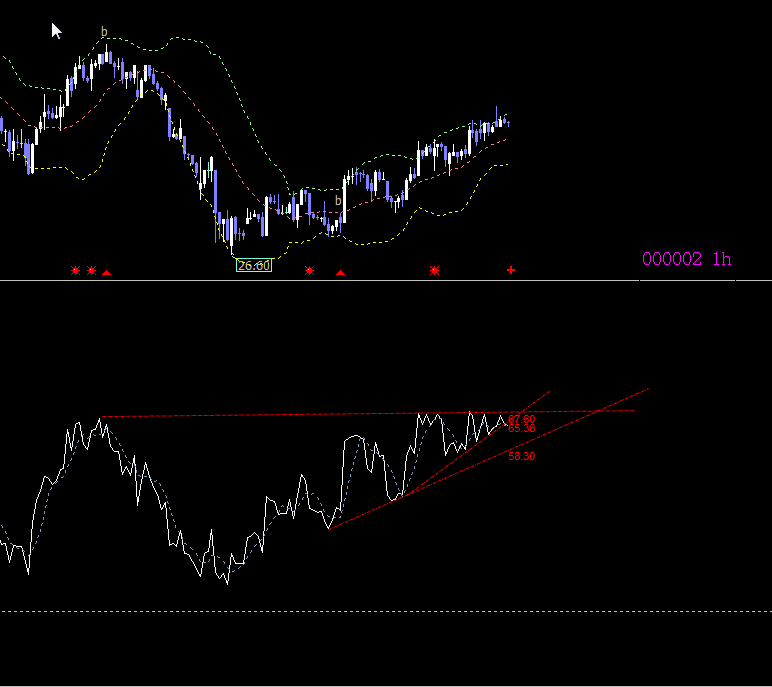Click the b label above the price peak
Viewport: 772px width, 687px height.
pyautogui.click(x=104, y=32)
